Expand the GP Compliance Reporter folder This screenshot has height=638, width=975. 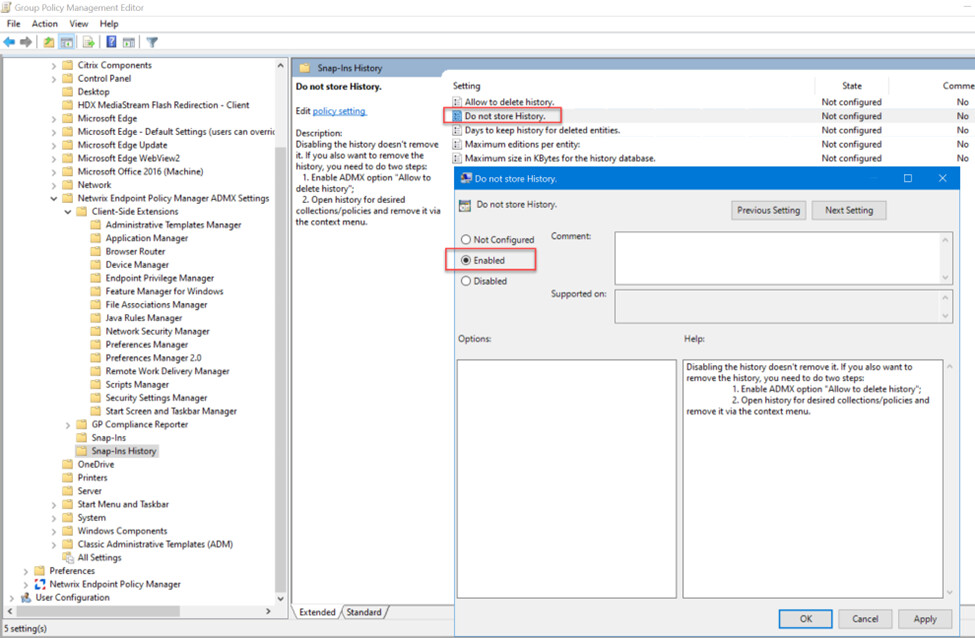(69, 425)
